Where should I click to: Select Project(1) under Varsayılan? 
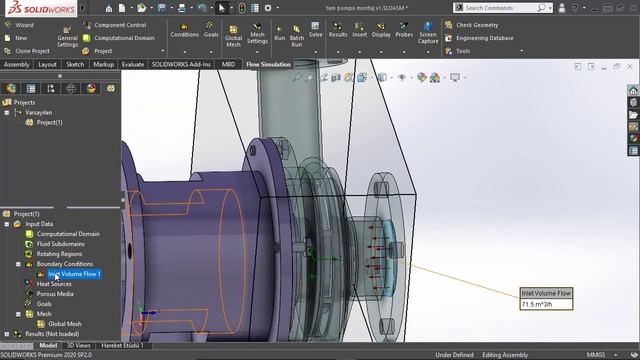[49, 122]
